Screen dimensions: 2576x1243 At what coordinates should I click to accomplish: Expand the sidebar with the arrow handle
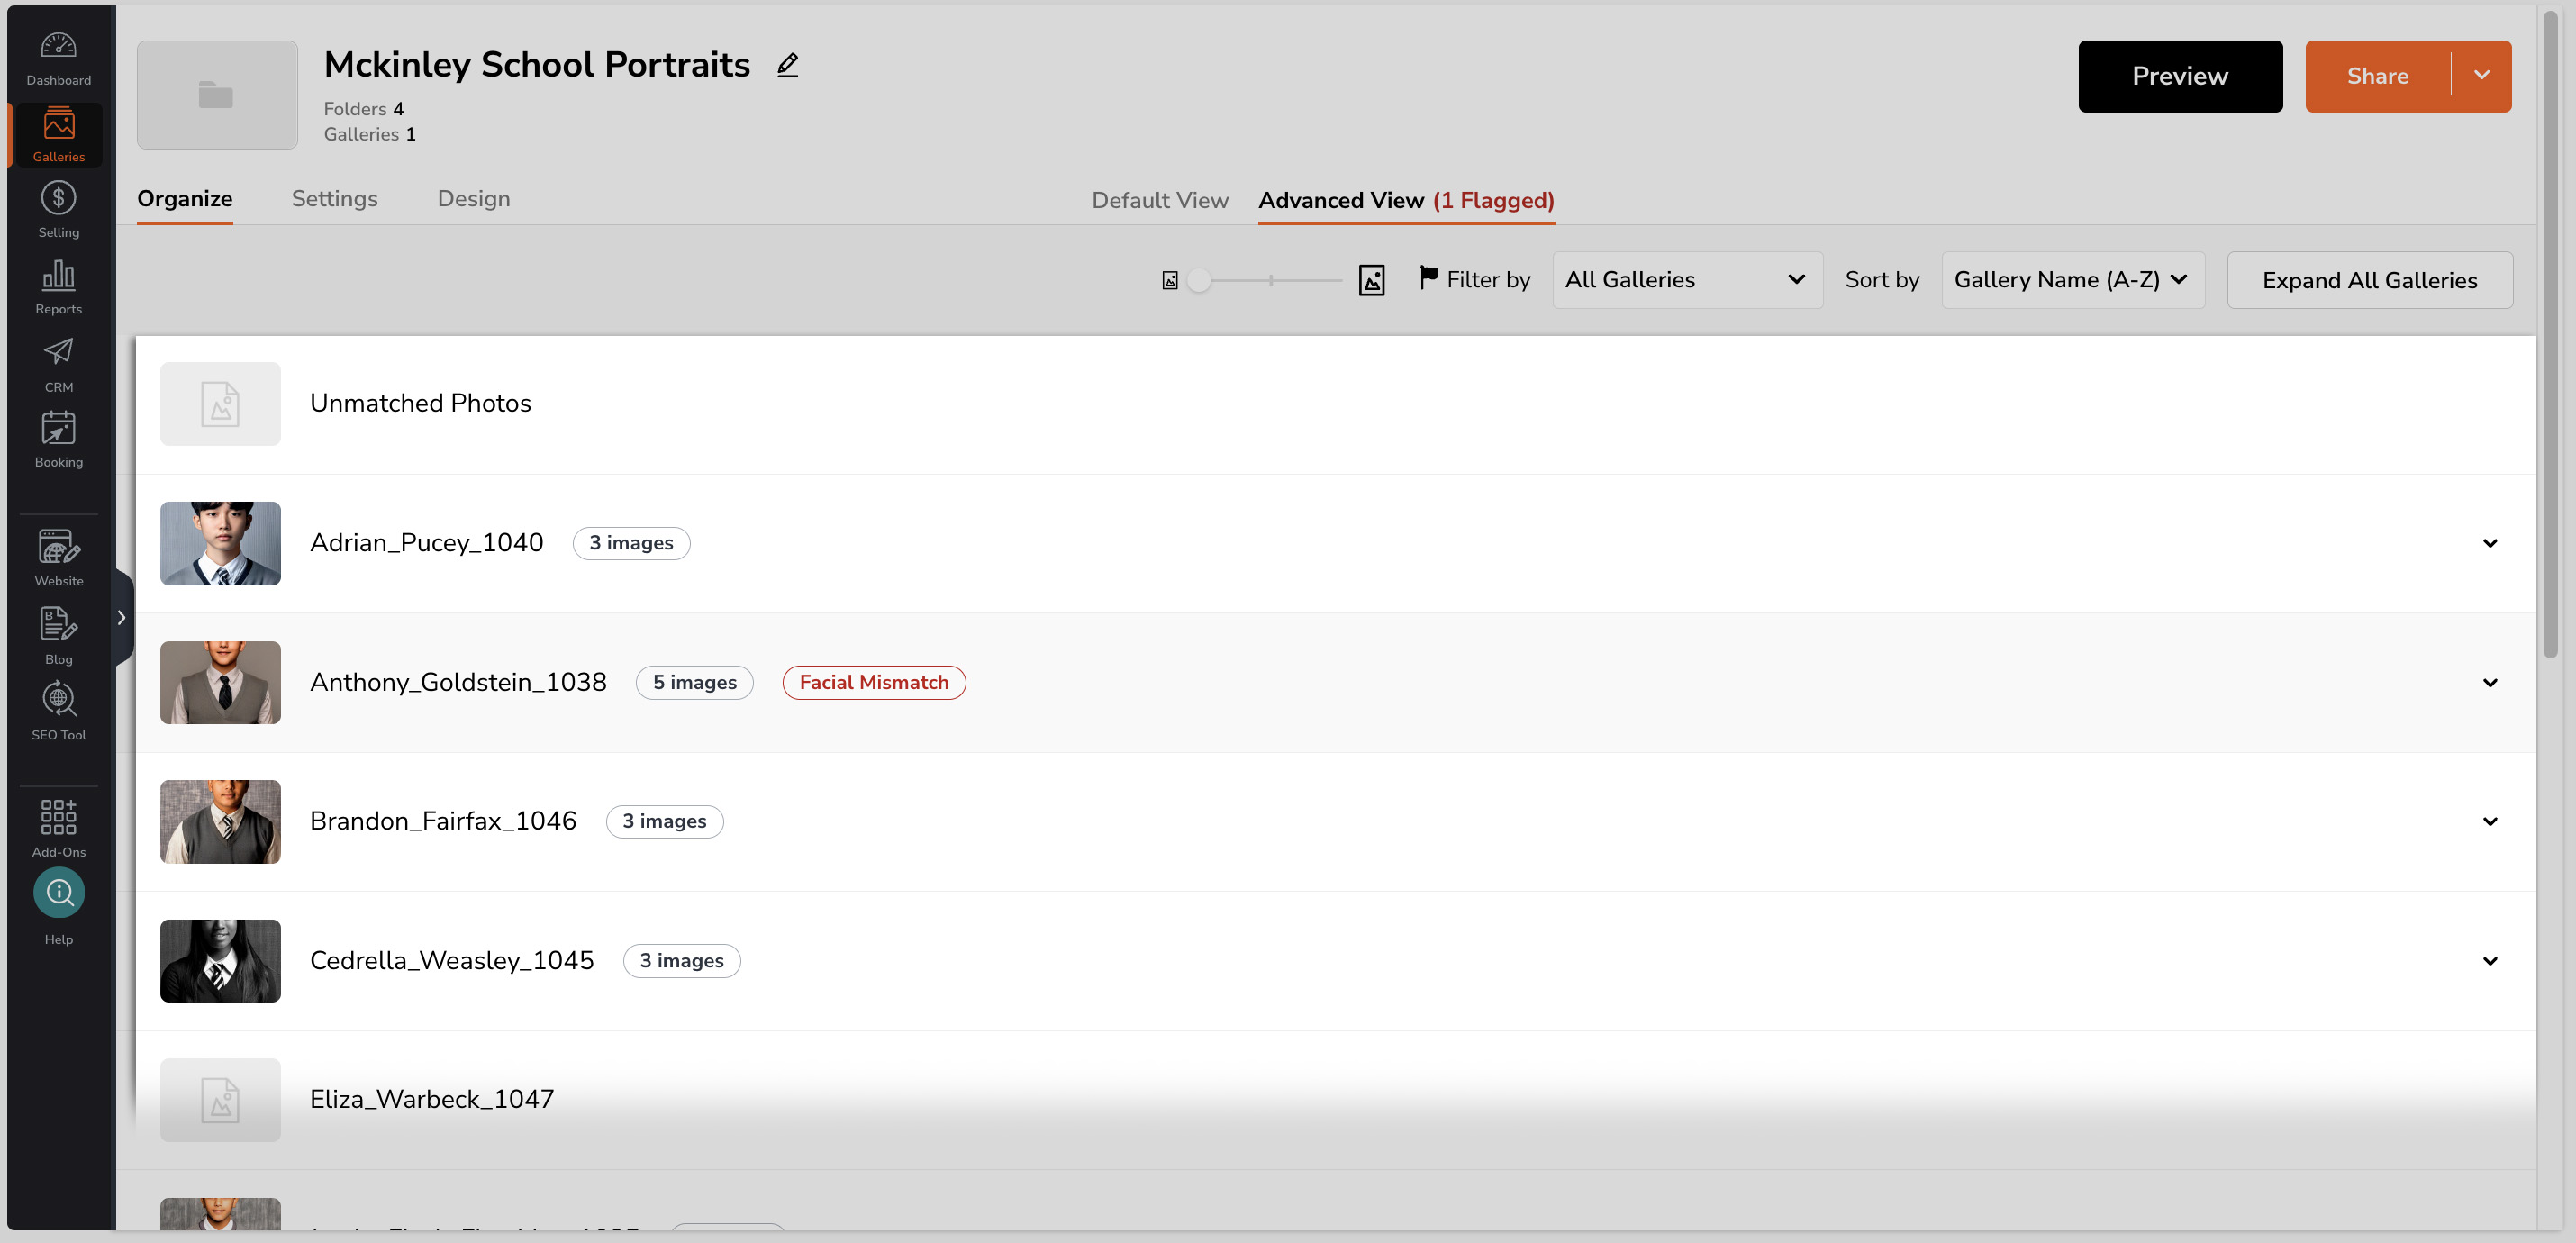122,618
